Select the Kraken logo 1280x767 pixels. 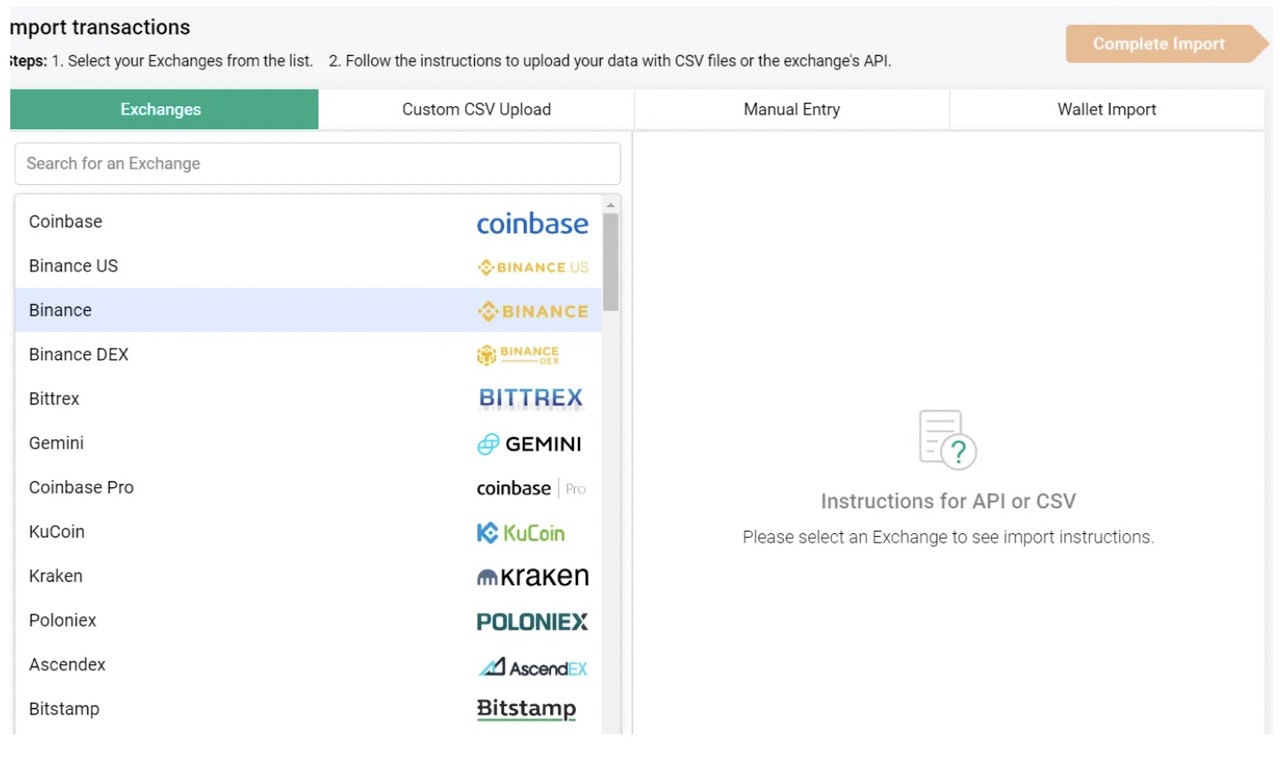(532, 576)
